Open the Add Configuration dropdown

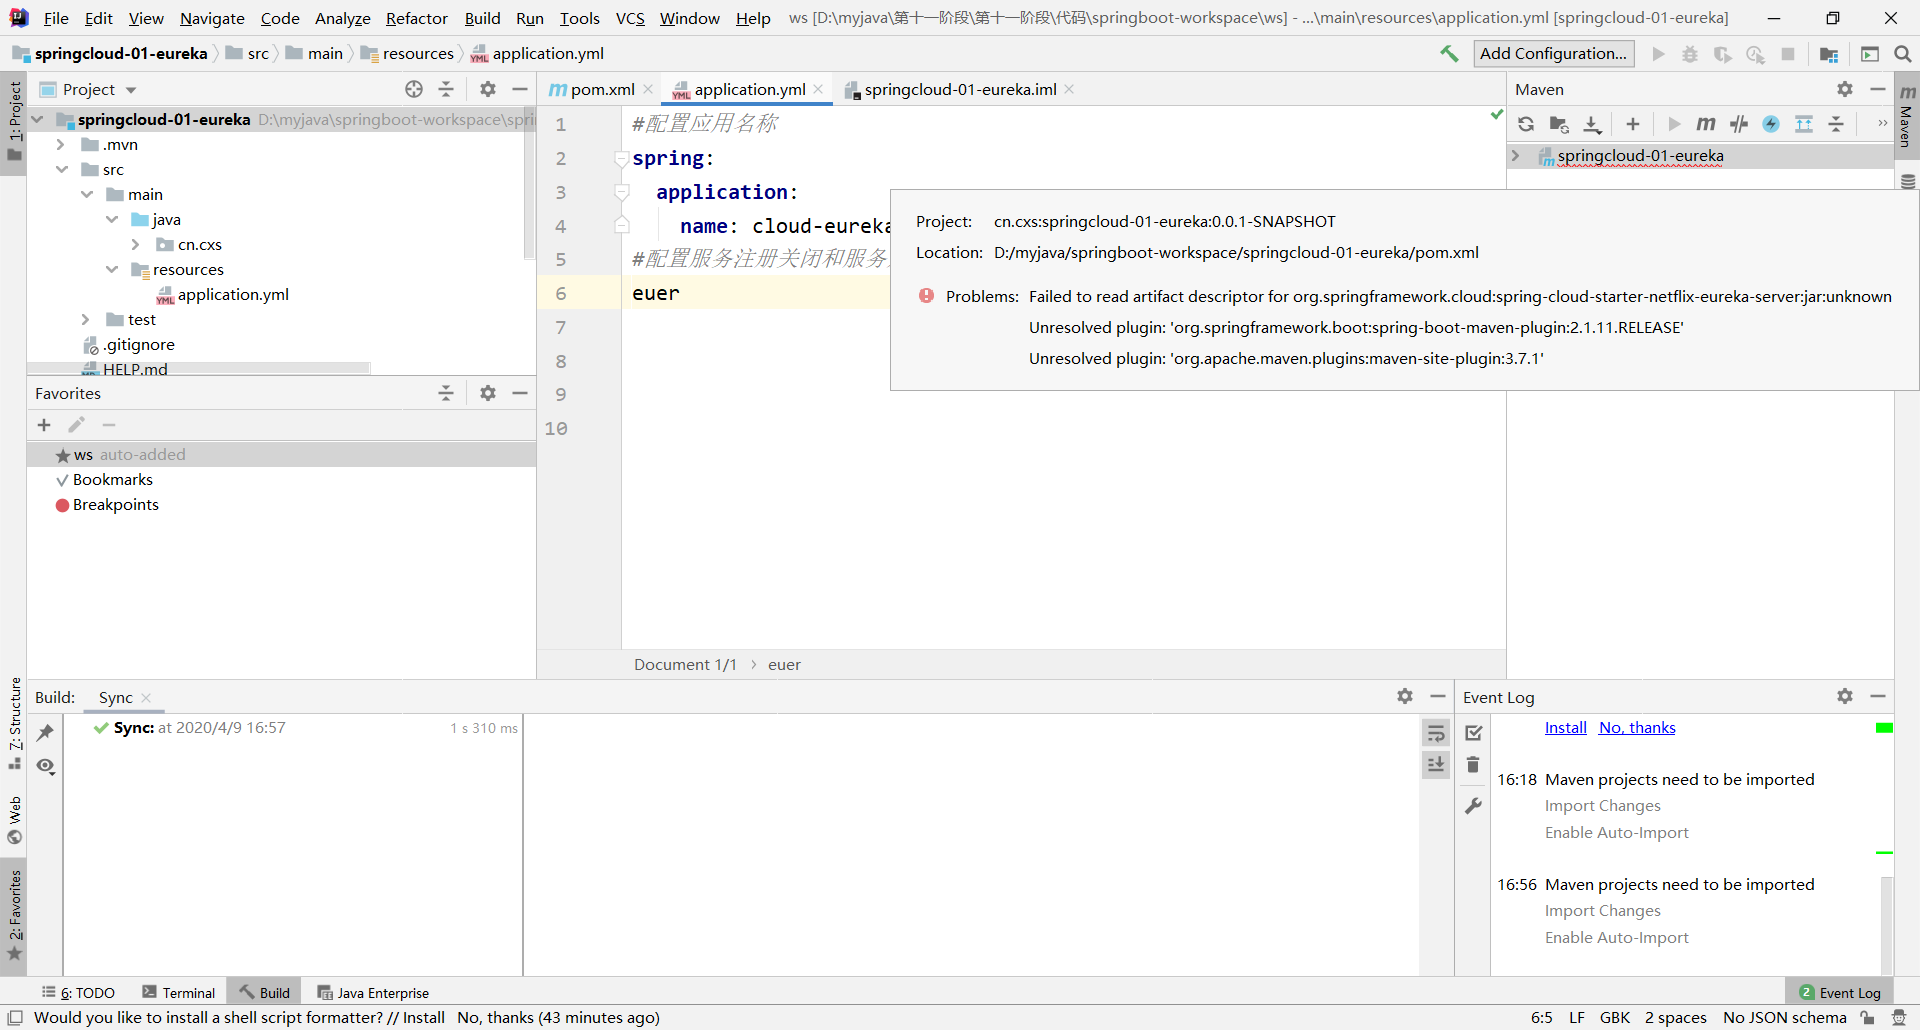click(x=1554, y=54)
